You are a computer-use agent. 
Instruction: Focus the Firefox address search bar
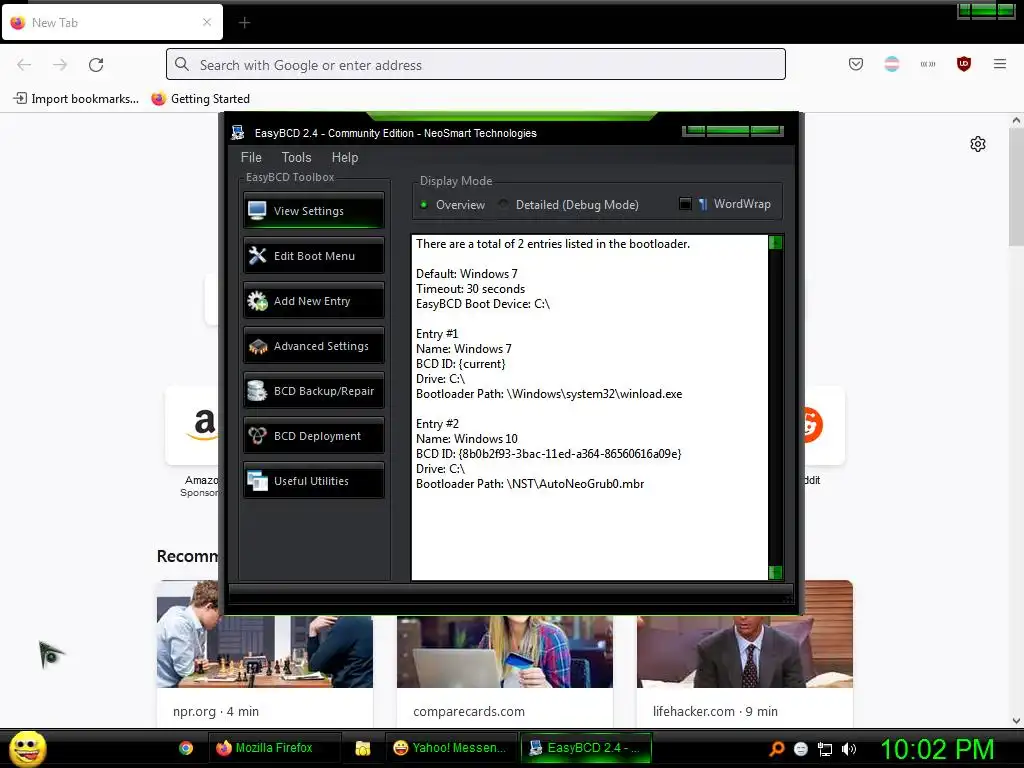(475, 65)
